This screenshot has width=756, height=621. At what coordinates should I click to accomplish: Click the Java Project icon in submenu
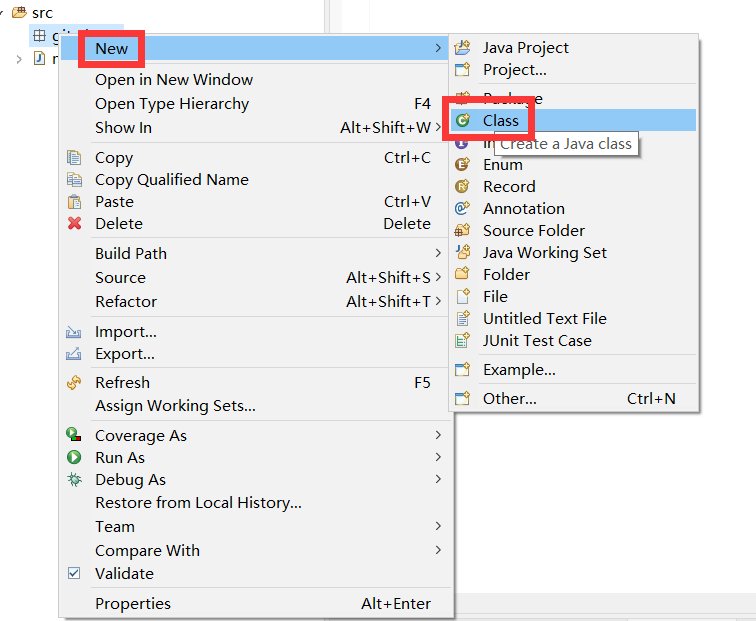(x=462, y=48)
